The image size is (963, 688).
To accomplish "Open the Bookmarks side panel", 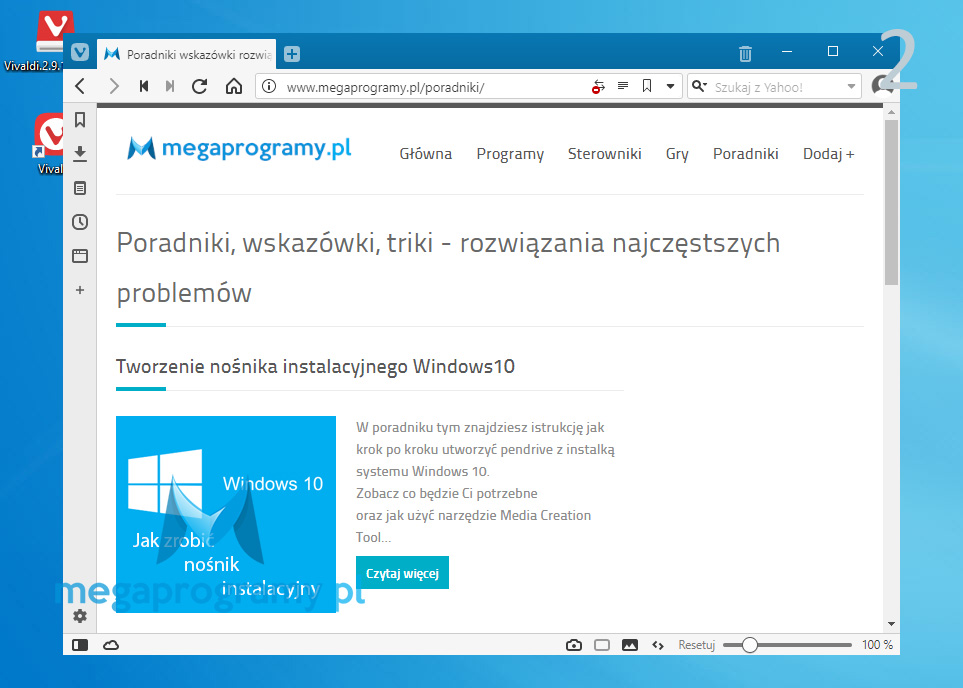I will [x=80, y=120].
